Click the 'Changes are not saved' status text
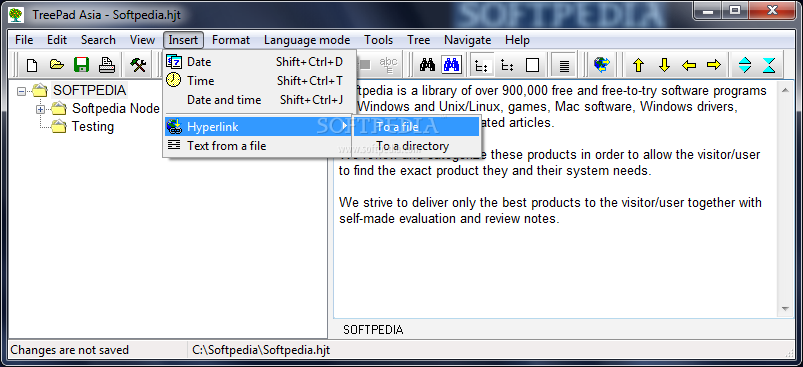Viewport: 803px width, 367px height. click(x=70, y=350)
